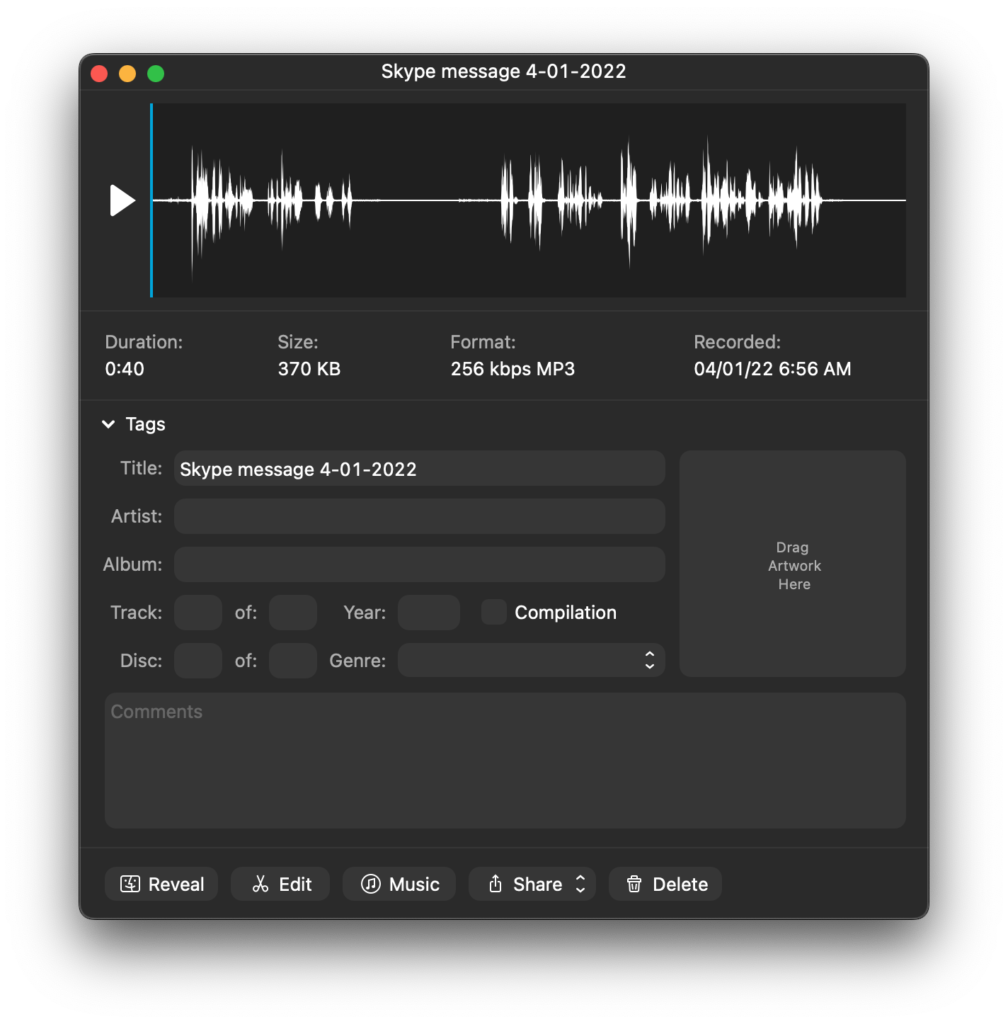Image resolution: width=1008 pixels, height=1024 pixels.
Task: Click the Disc number field
Action: click(x=198, y=661)
